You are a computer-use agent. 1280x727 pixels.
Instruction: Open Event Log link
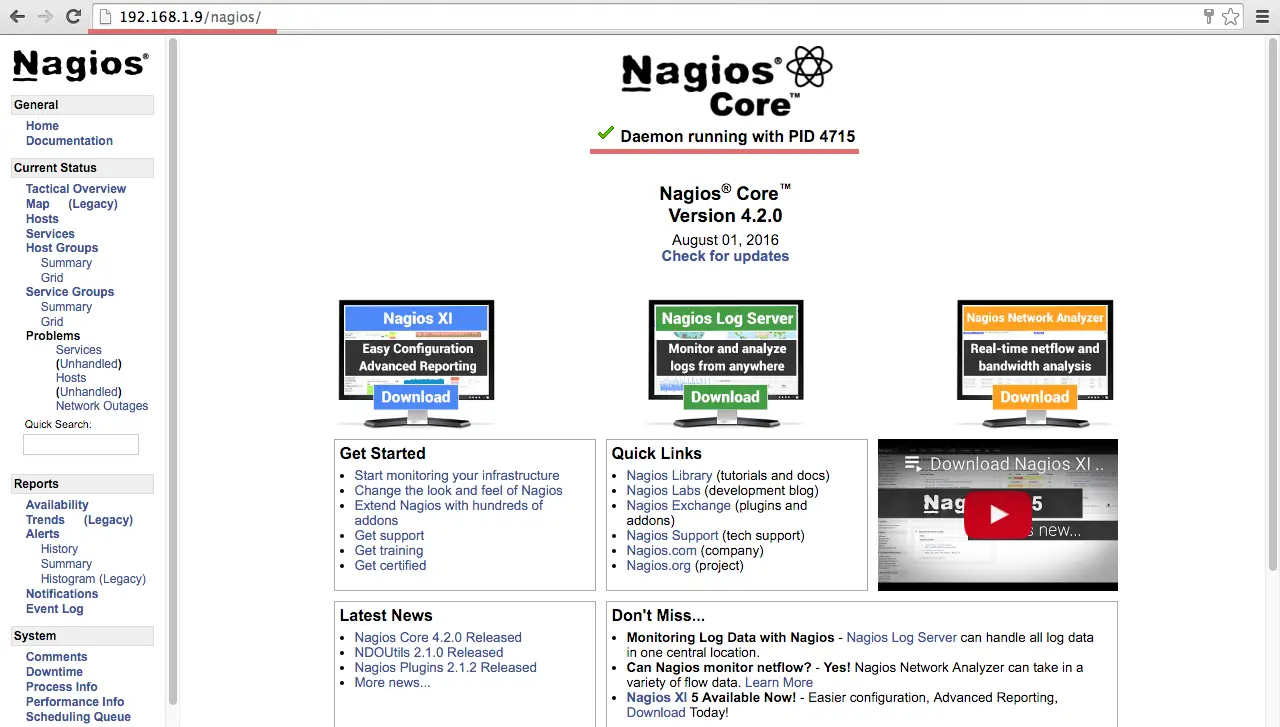[55, 609]
